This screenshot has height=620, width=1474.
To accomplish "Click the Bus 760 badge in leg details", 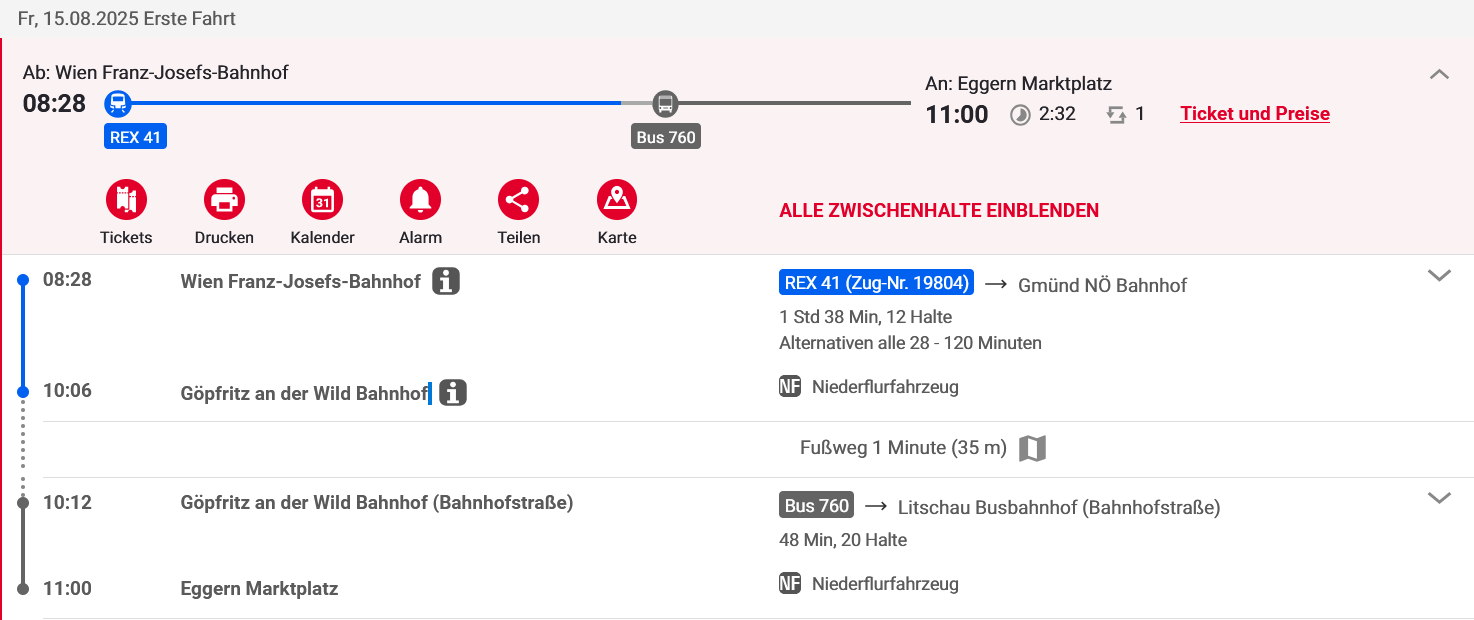I will (x=816, y=506).
